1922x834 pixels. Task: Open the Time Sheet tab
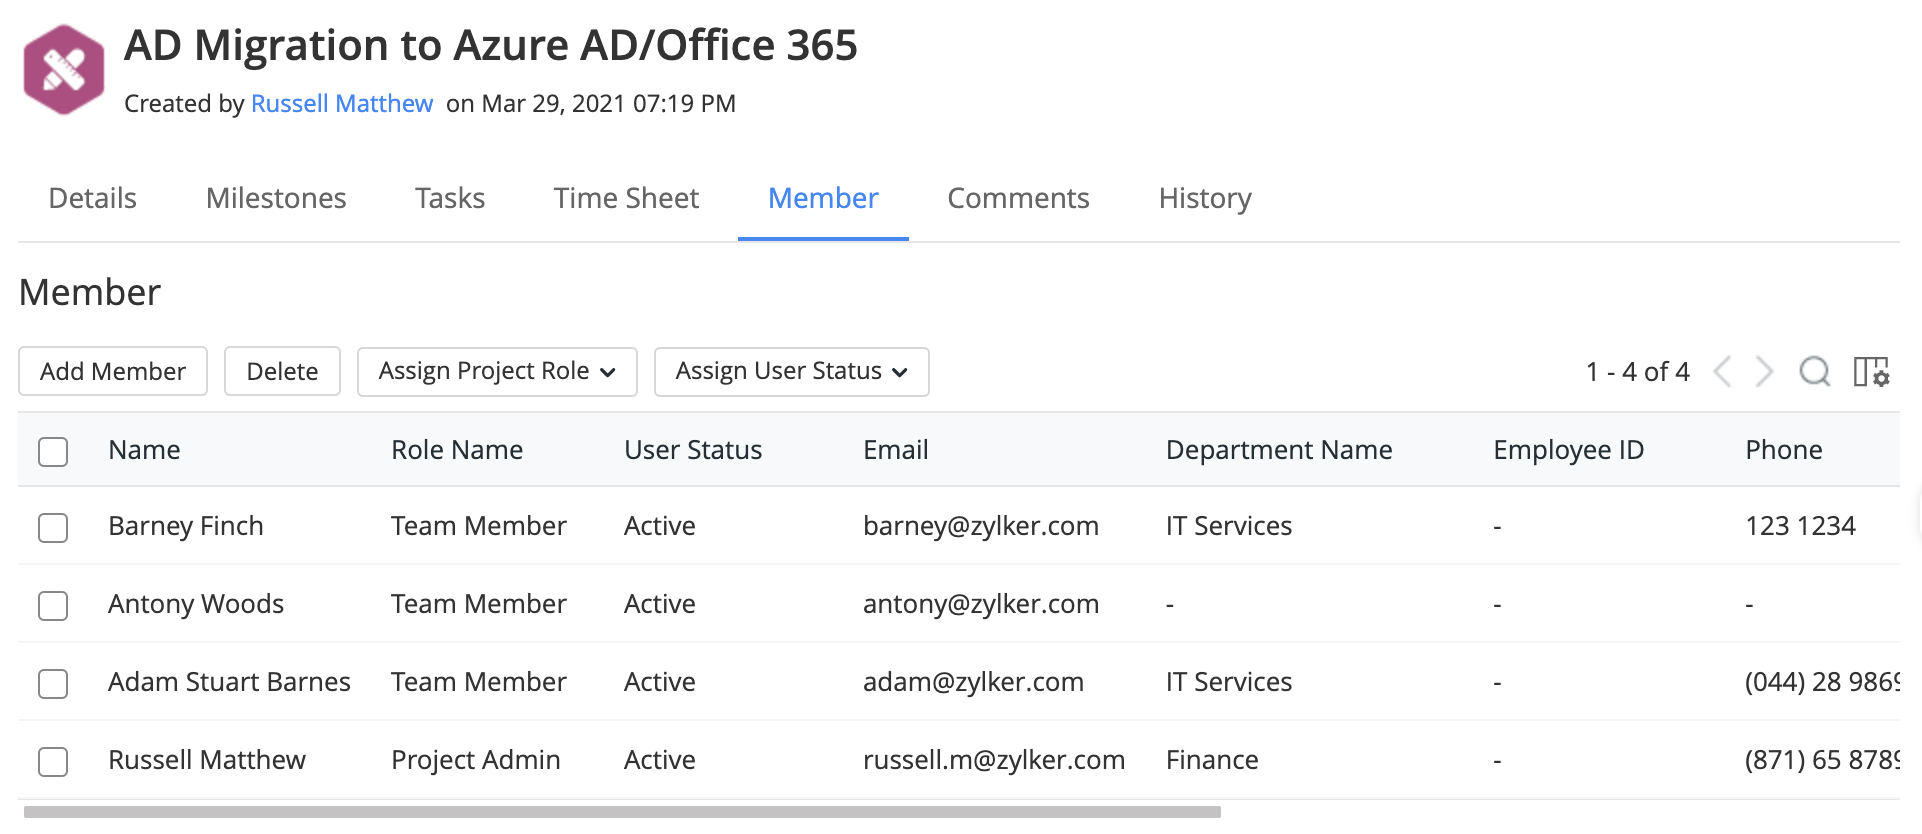(626, 198)
